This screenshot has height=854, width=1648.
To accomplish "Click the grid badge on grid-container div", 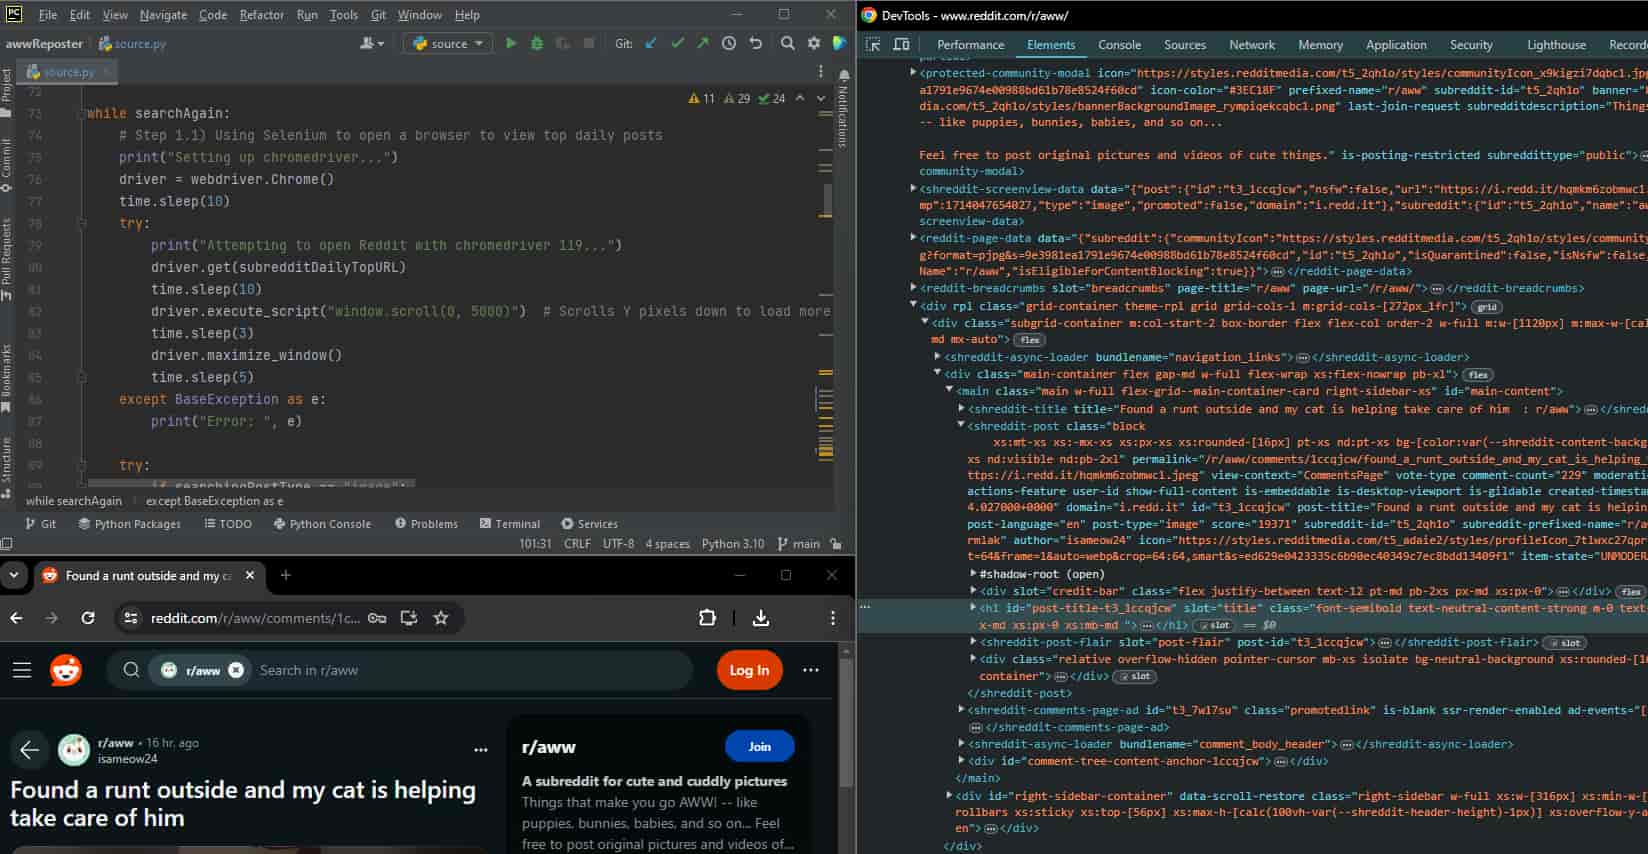I will (1487, 307).
